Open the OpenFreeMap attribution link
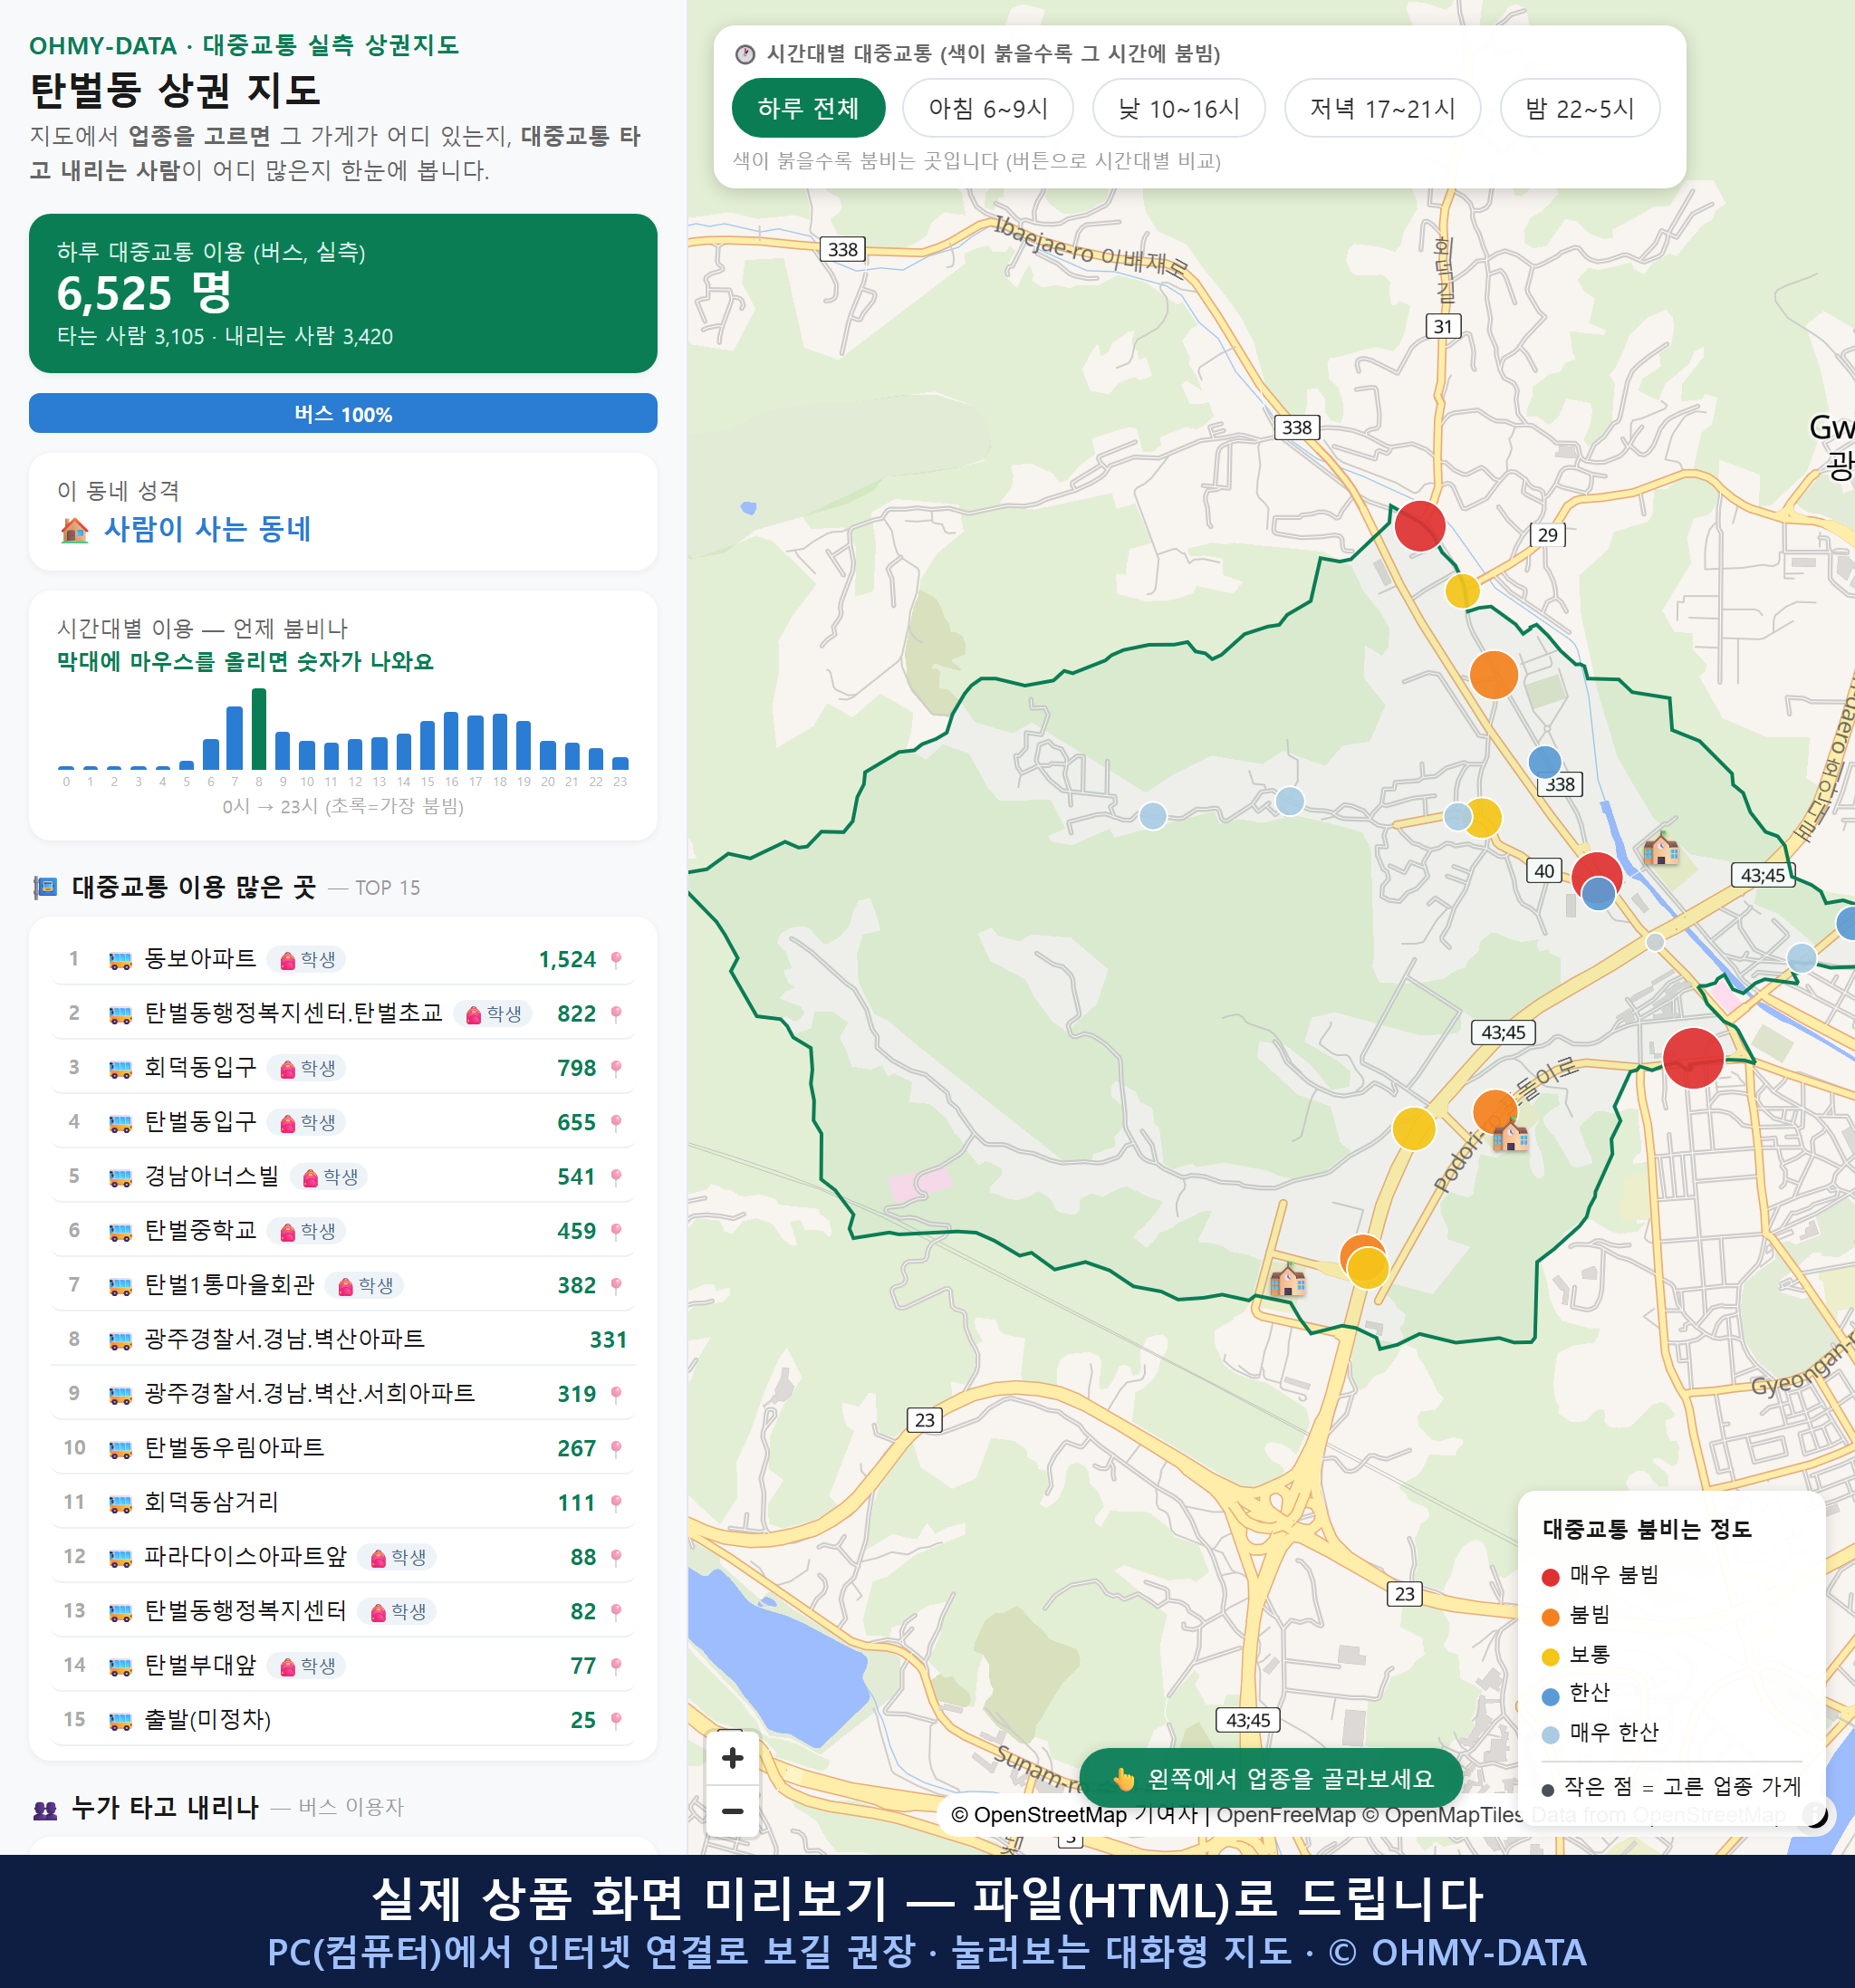The height and width of the screenshot is (1988, 1855). [x=1285, y=1814]
